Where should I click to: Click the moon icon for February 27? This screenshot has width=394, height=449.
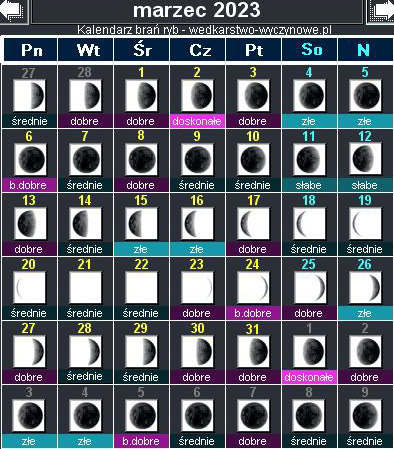coord(29,96)
